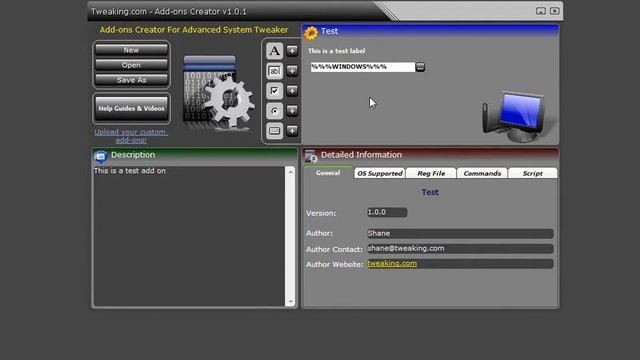Select the textbox control icon
640x360 pixels.
(x=274, y=71)
